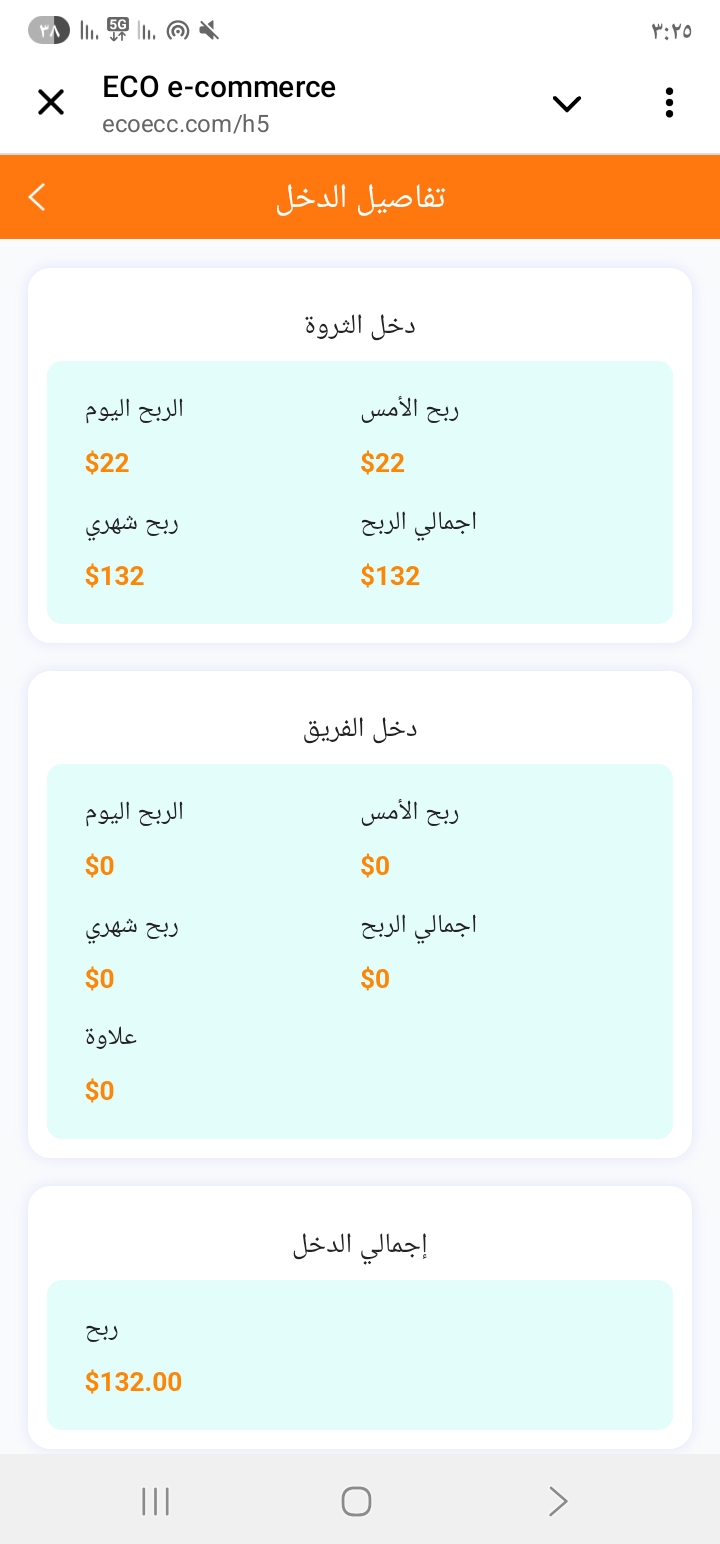Tap the hotspot status icon
This screenshot has width=720, height=1544.
pos(177,31)
